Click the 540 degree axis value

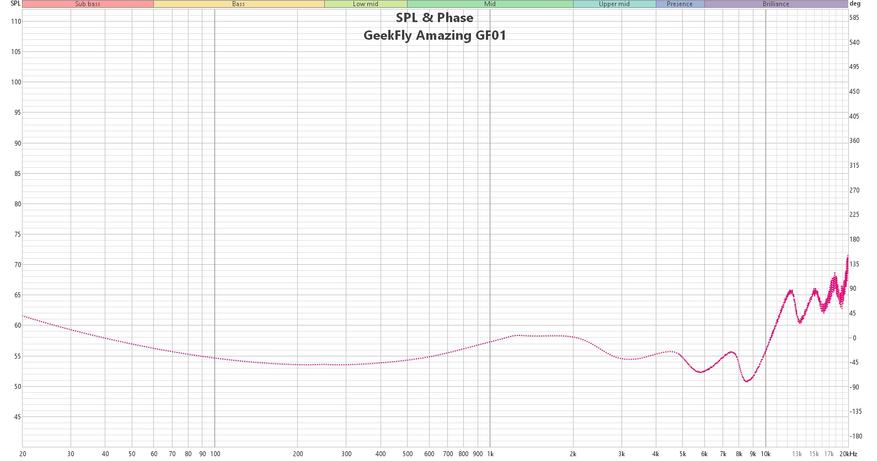click(854, 43)
